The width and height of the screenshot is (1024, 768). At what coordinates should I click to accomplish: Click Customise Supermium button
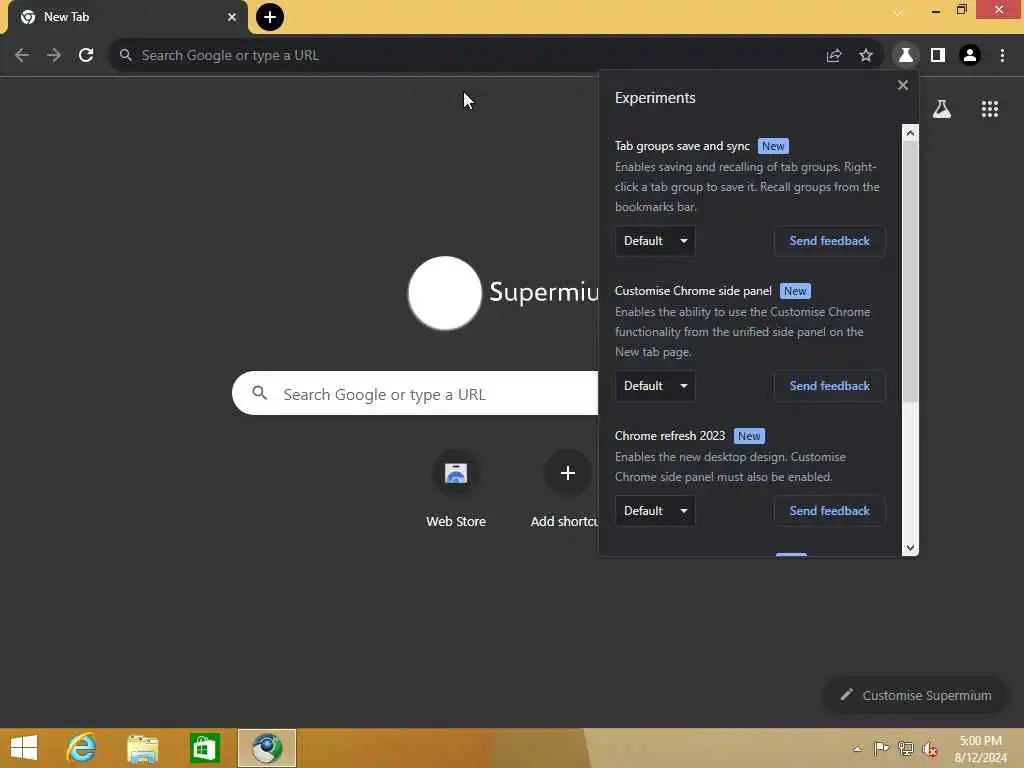click(x=916, y=696)
